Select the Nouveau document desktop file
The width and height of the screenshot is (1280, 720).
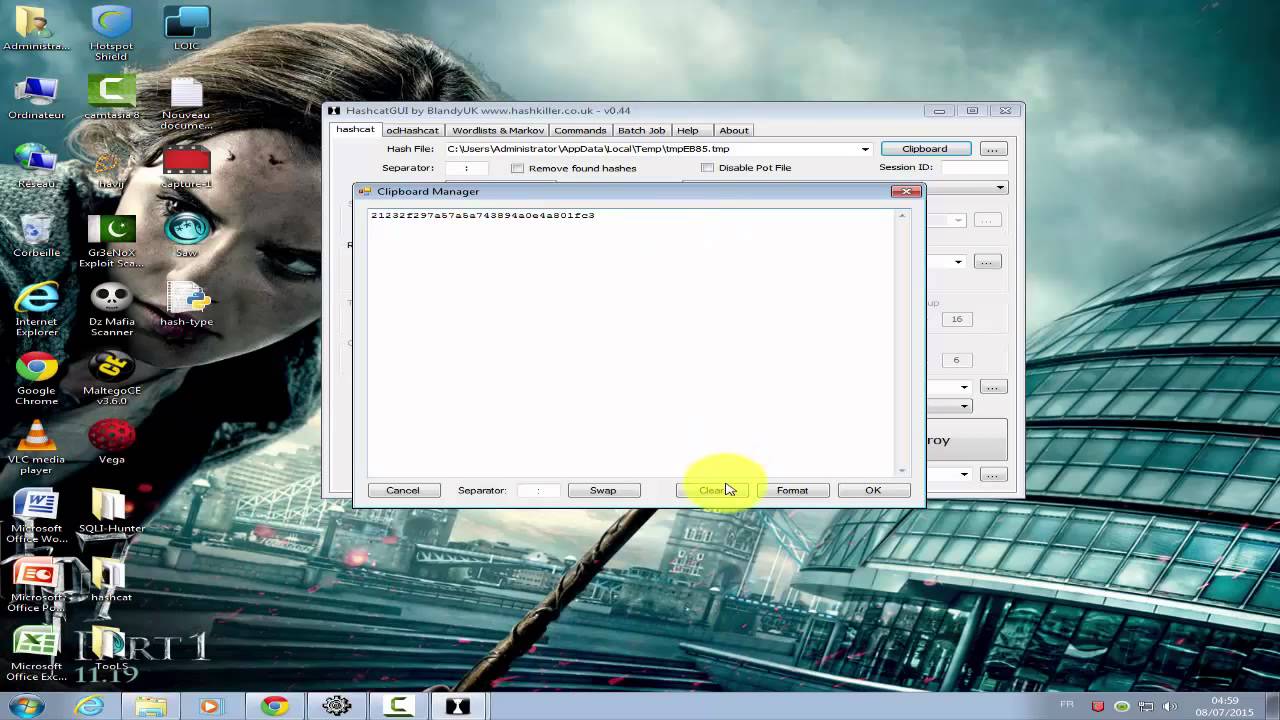point(186,102)
